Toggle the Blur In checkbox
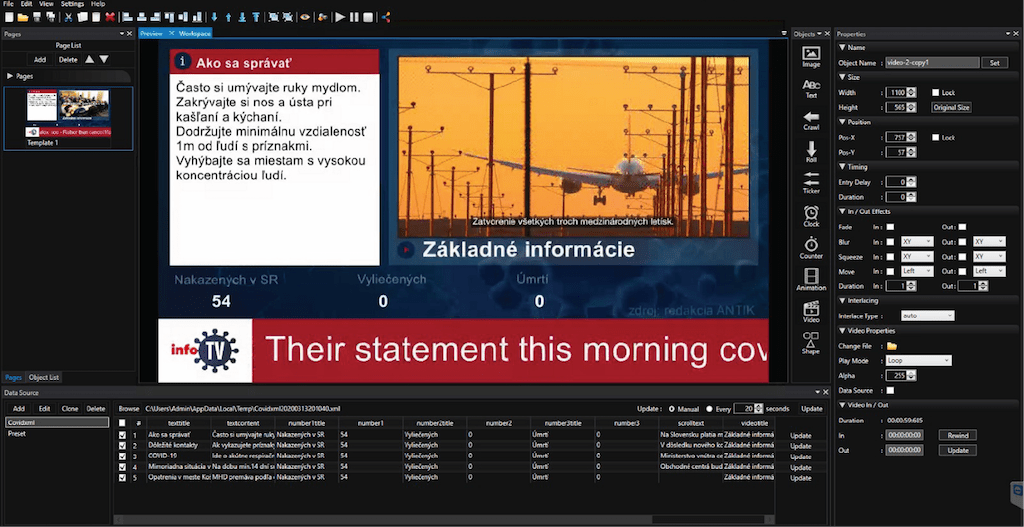Screen dimensions: 1024x527 890,242
